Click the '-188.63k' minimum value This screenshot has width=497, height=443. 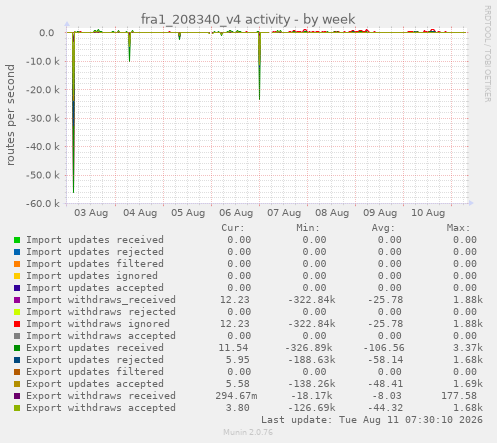tap(312, 360)
